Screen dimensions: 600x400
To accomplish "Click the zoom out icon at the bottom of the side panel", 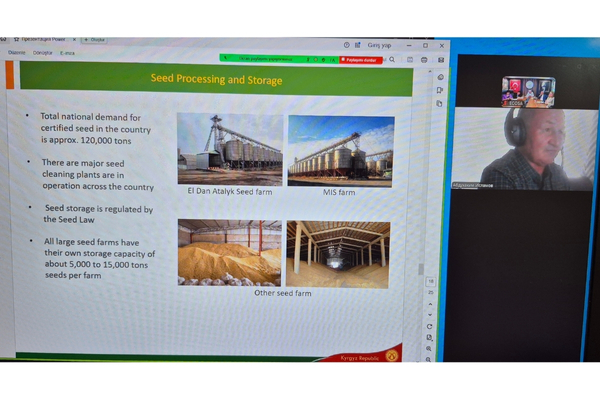I will (428, 359).
